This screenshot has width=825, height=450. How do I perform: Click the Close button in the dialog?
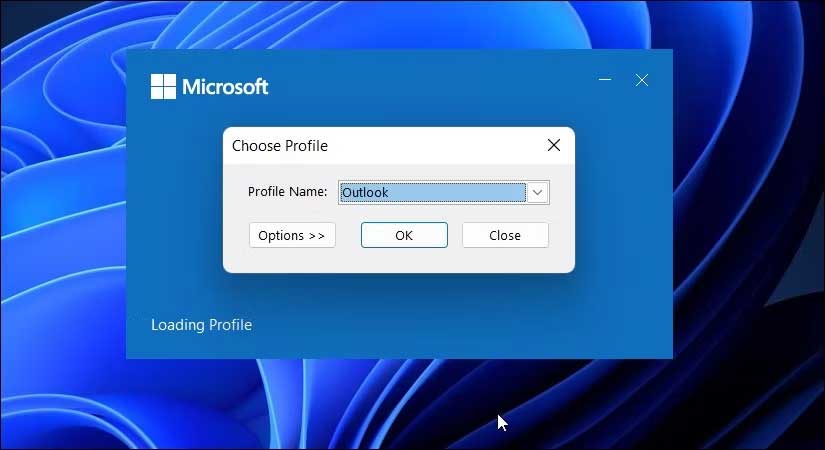coord(505,235)
